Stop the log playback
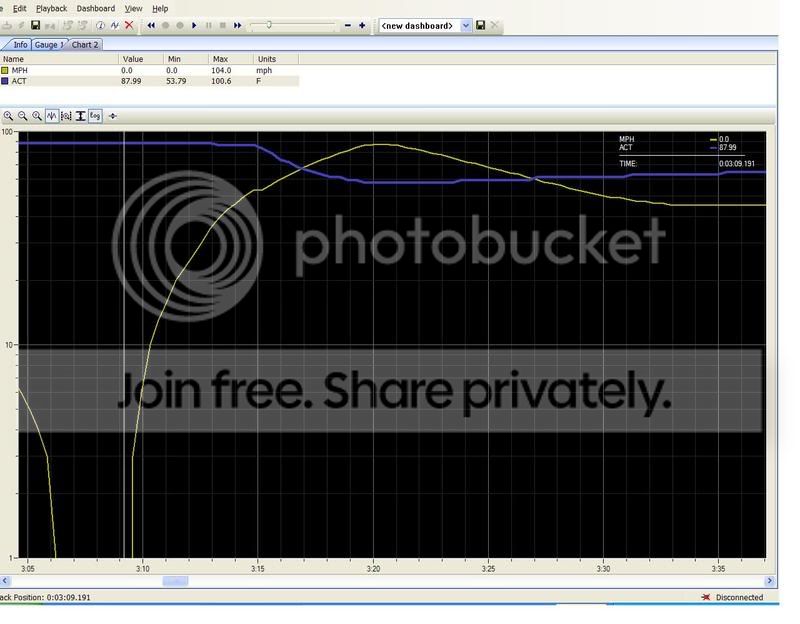Screen dimensions: 800x624 pos(222,25)
